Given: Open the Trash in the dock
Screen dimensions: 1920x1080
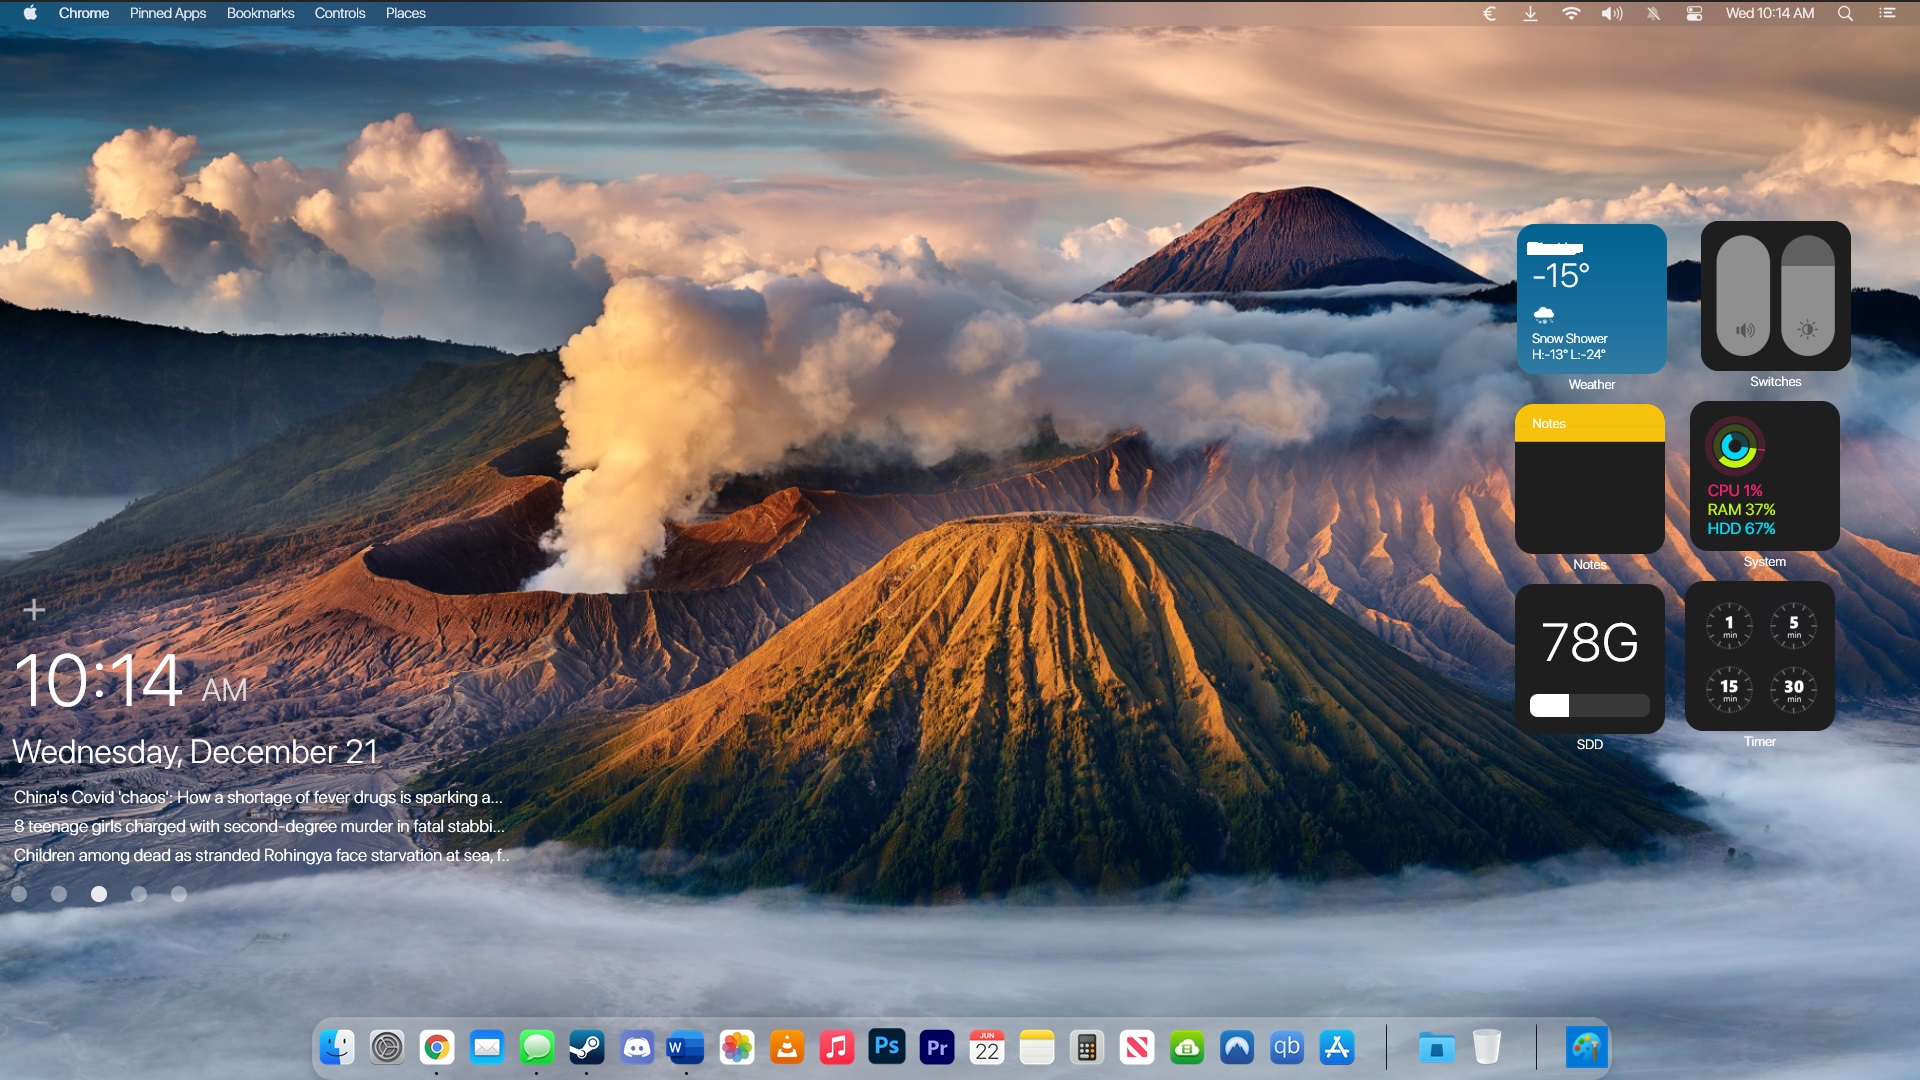Looking at the screenshot, I should click(x=1487, y=1047).
